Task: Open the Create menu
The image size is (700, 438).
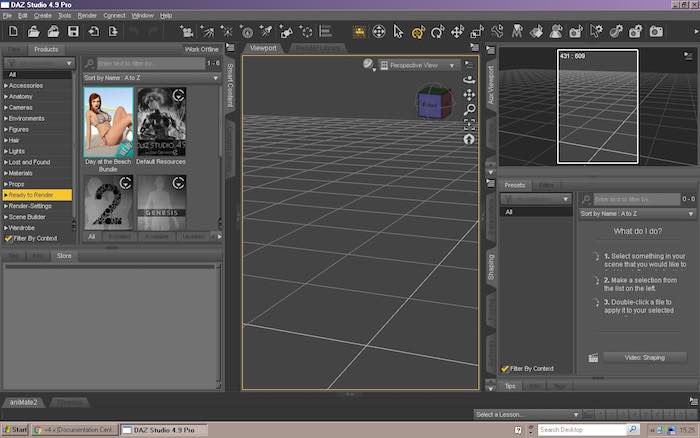Action: point(43,16)
